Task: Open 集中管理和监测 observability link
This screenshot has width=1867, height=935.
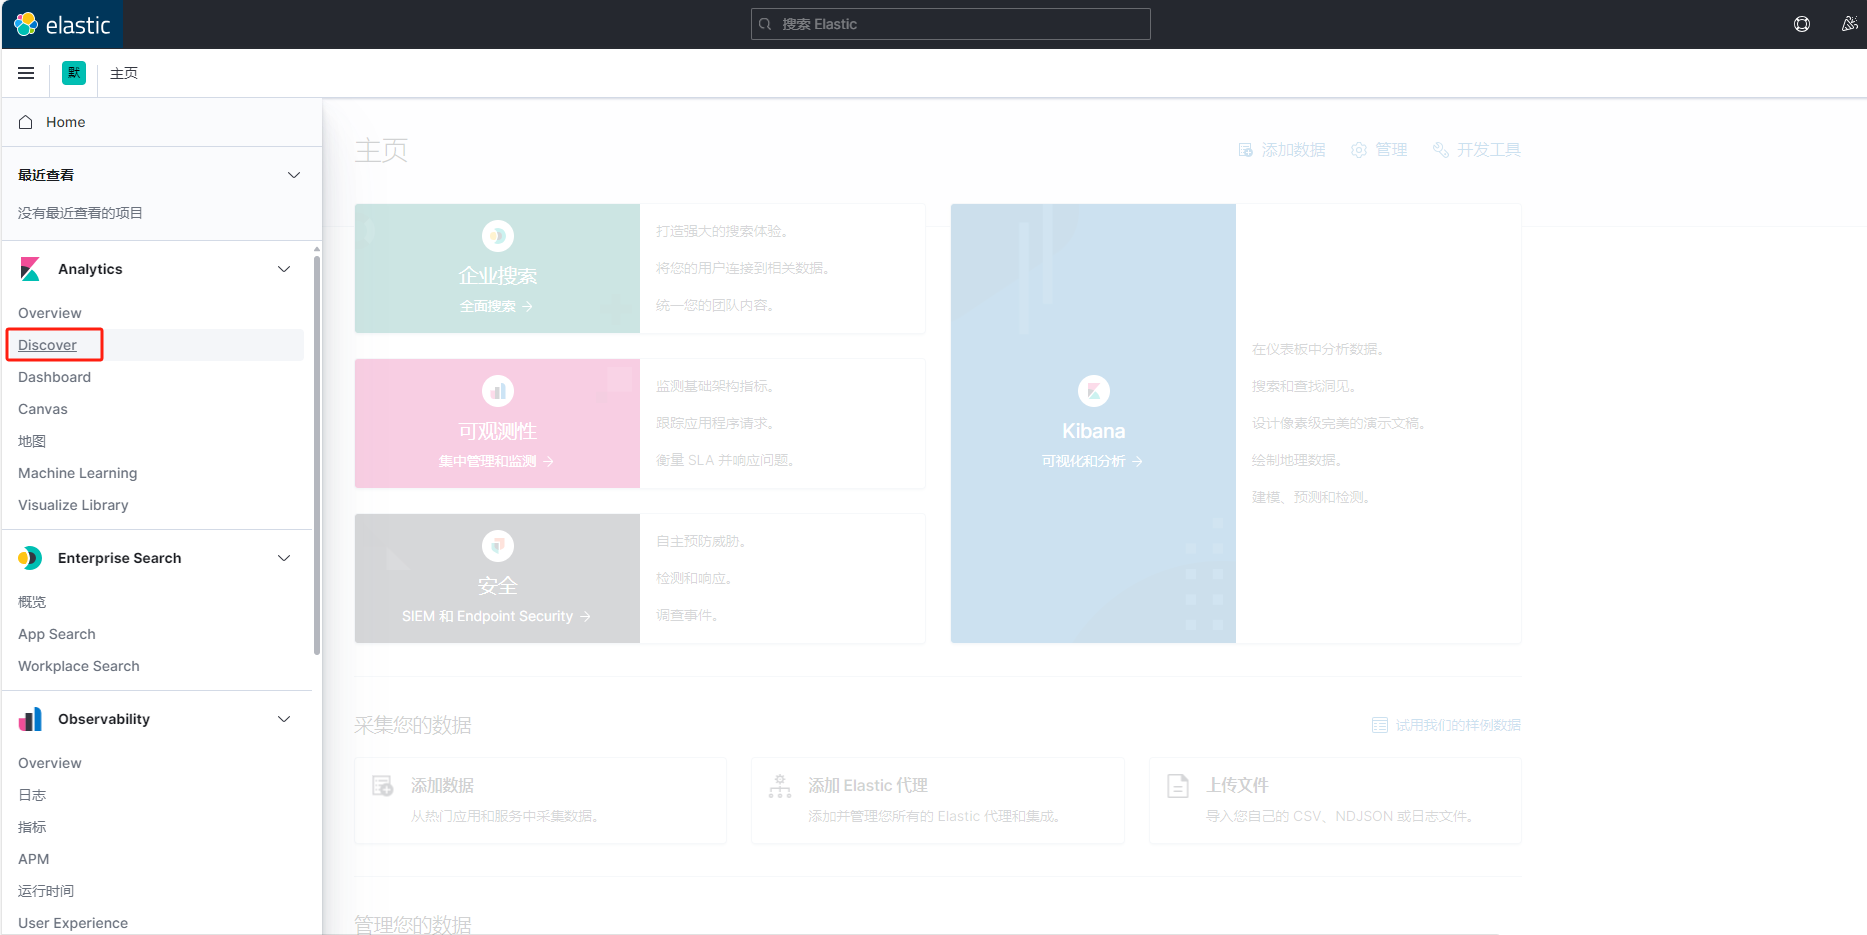Action: [x=496, y=461]
